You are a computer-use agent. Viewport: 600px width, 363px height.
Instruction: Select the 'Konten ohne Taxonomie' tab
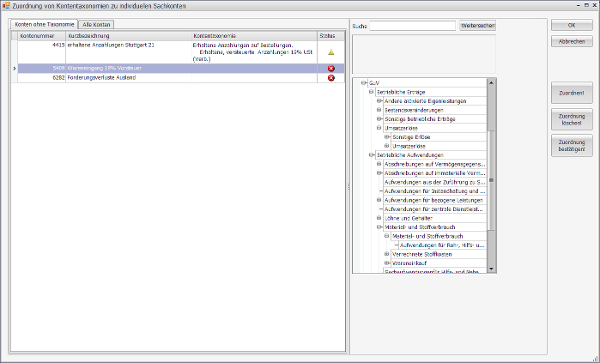44,24
